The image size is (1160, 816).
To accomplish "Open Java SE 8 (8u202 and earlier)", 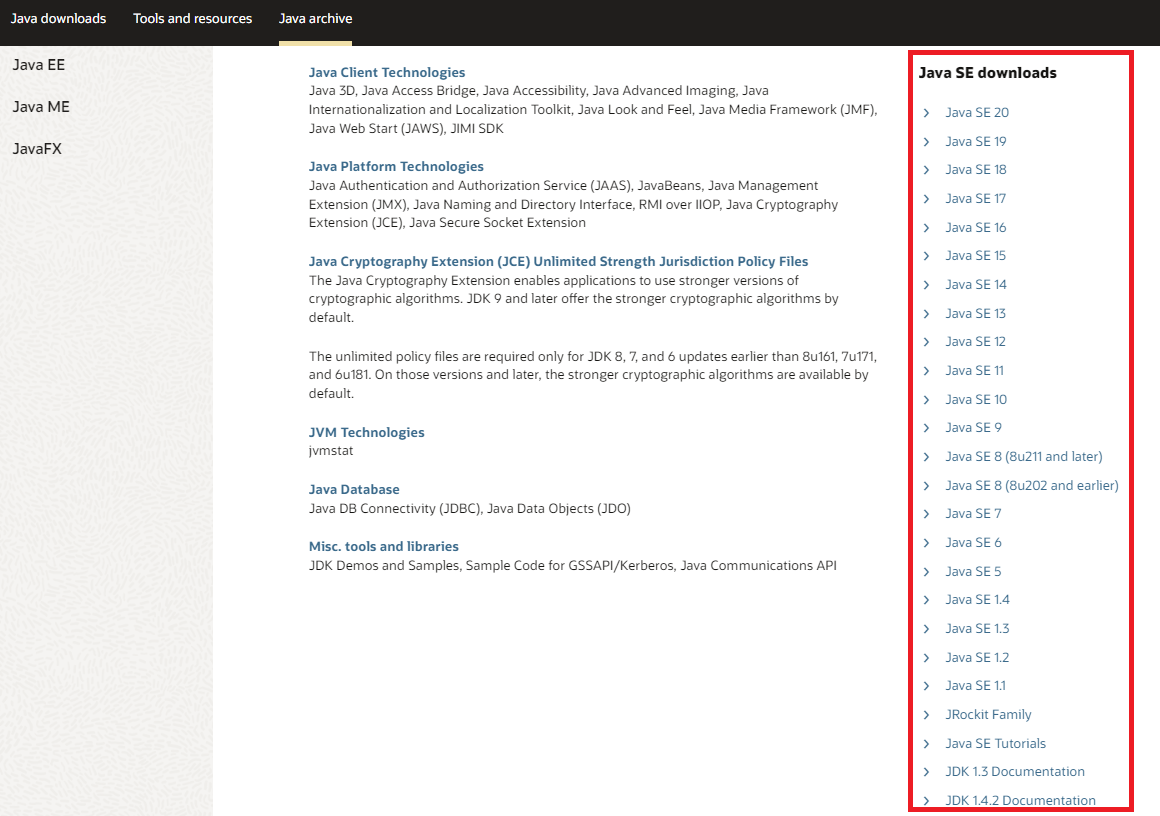I will pos(1032,485).
